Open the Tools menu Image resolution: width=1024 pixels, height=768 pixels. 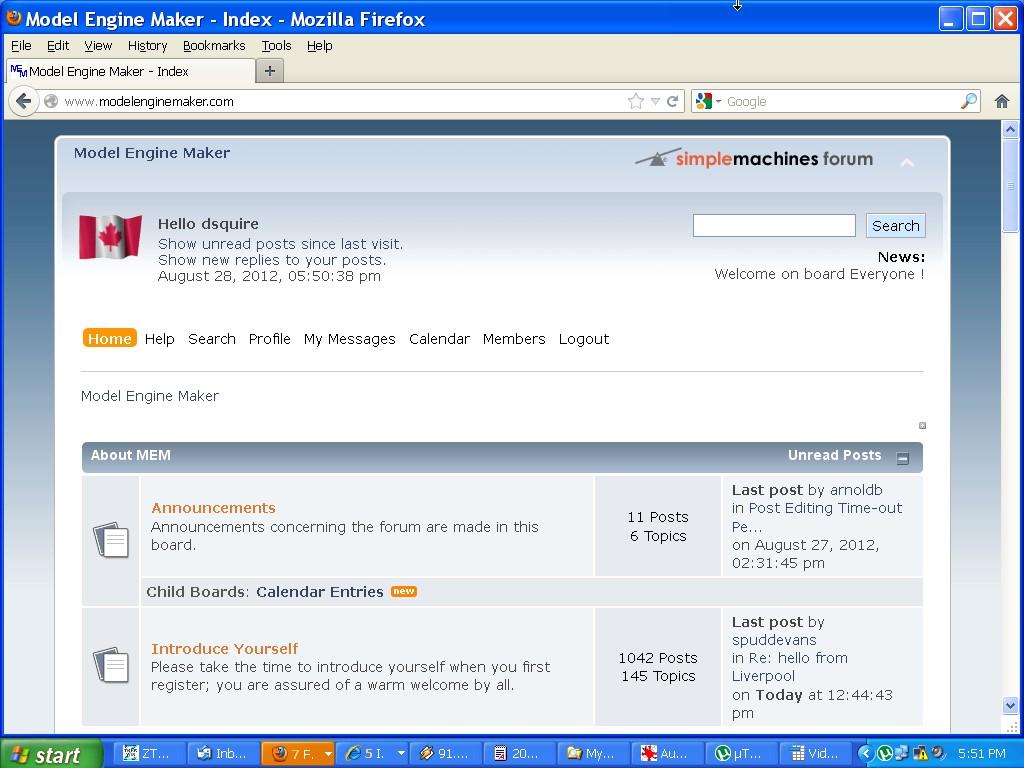276,46
